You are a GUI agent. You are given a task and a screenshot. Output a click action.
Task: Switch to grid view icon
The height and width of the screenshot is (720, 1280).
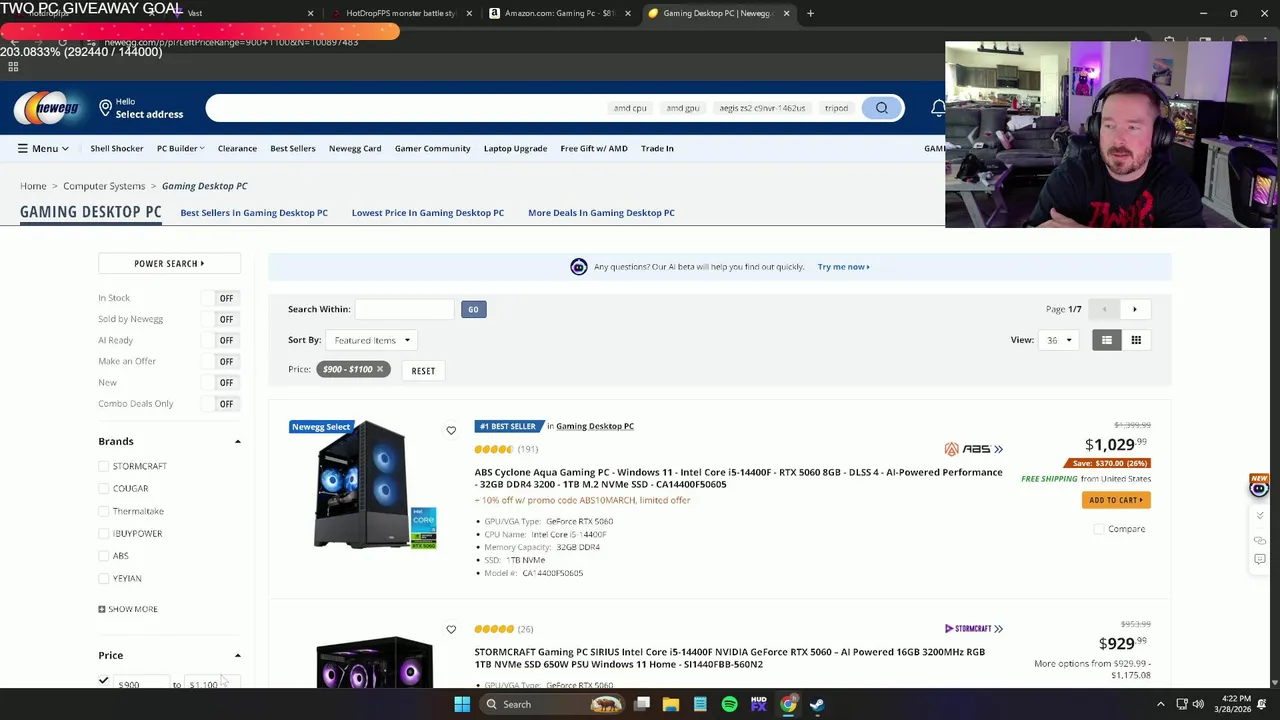tap(1136, 340)
